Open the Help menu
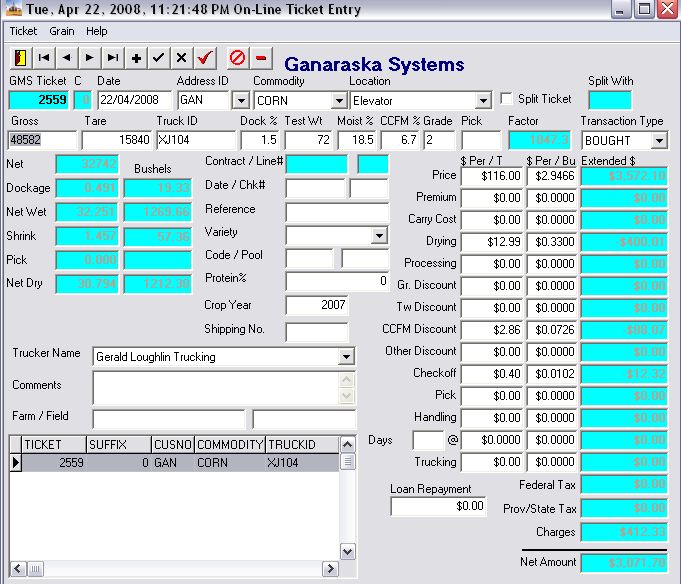The image size is (681, 584). [x=96, y=31]
